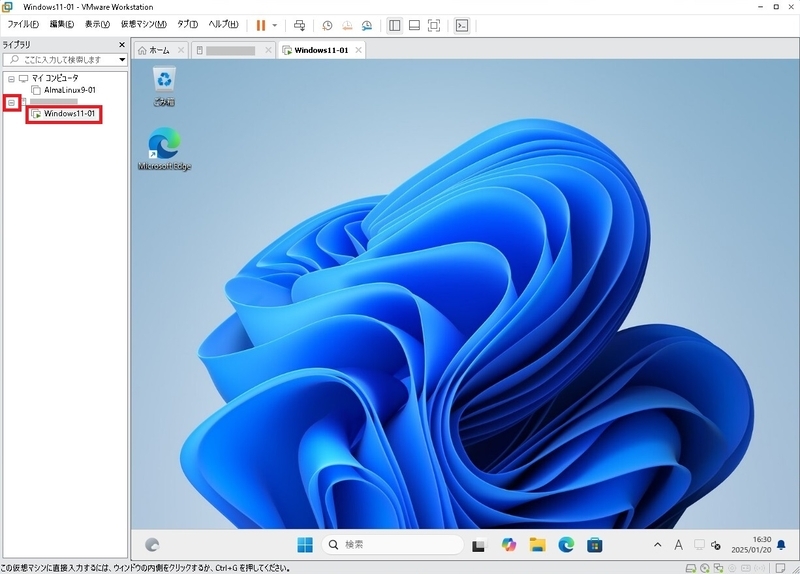The height and width of the screenshot is (574, 800).
Task: Launch Edge from the guest taskbar
Action: pyautogui.click(x=566, y=545)
